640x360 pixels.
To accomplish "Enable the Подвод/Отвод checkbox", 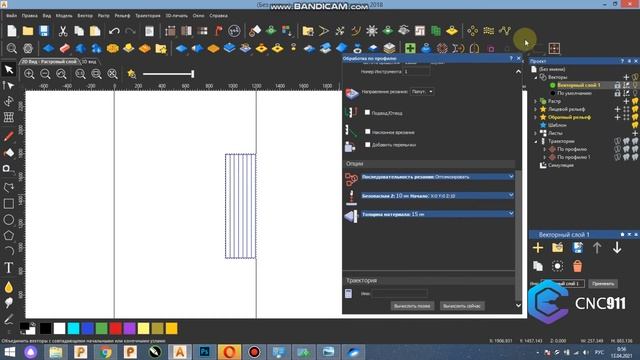I will 367,112.
